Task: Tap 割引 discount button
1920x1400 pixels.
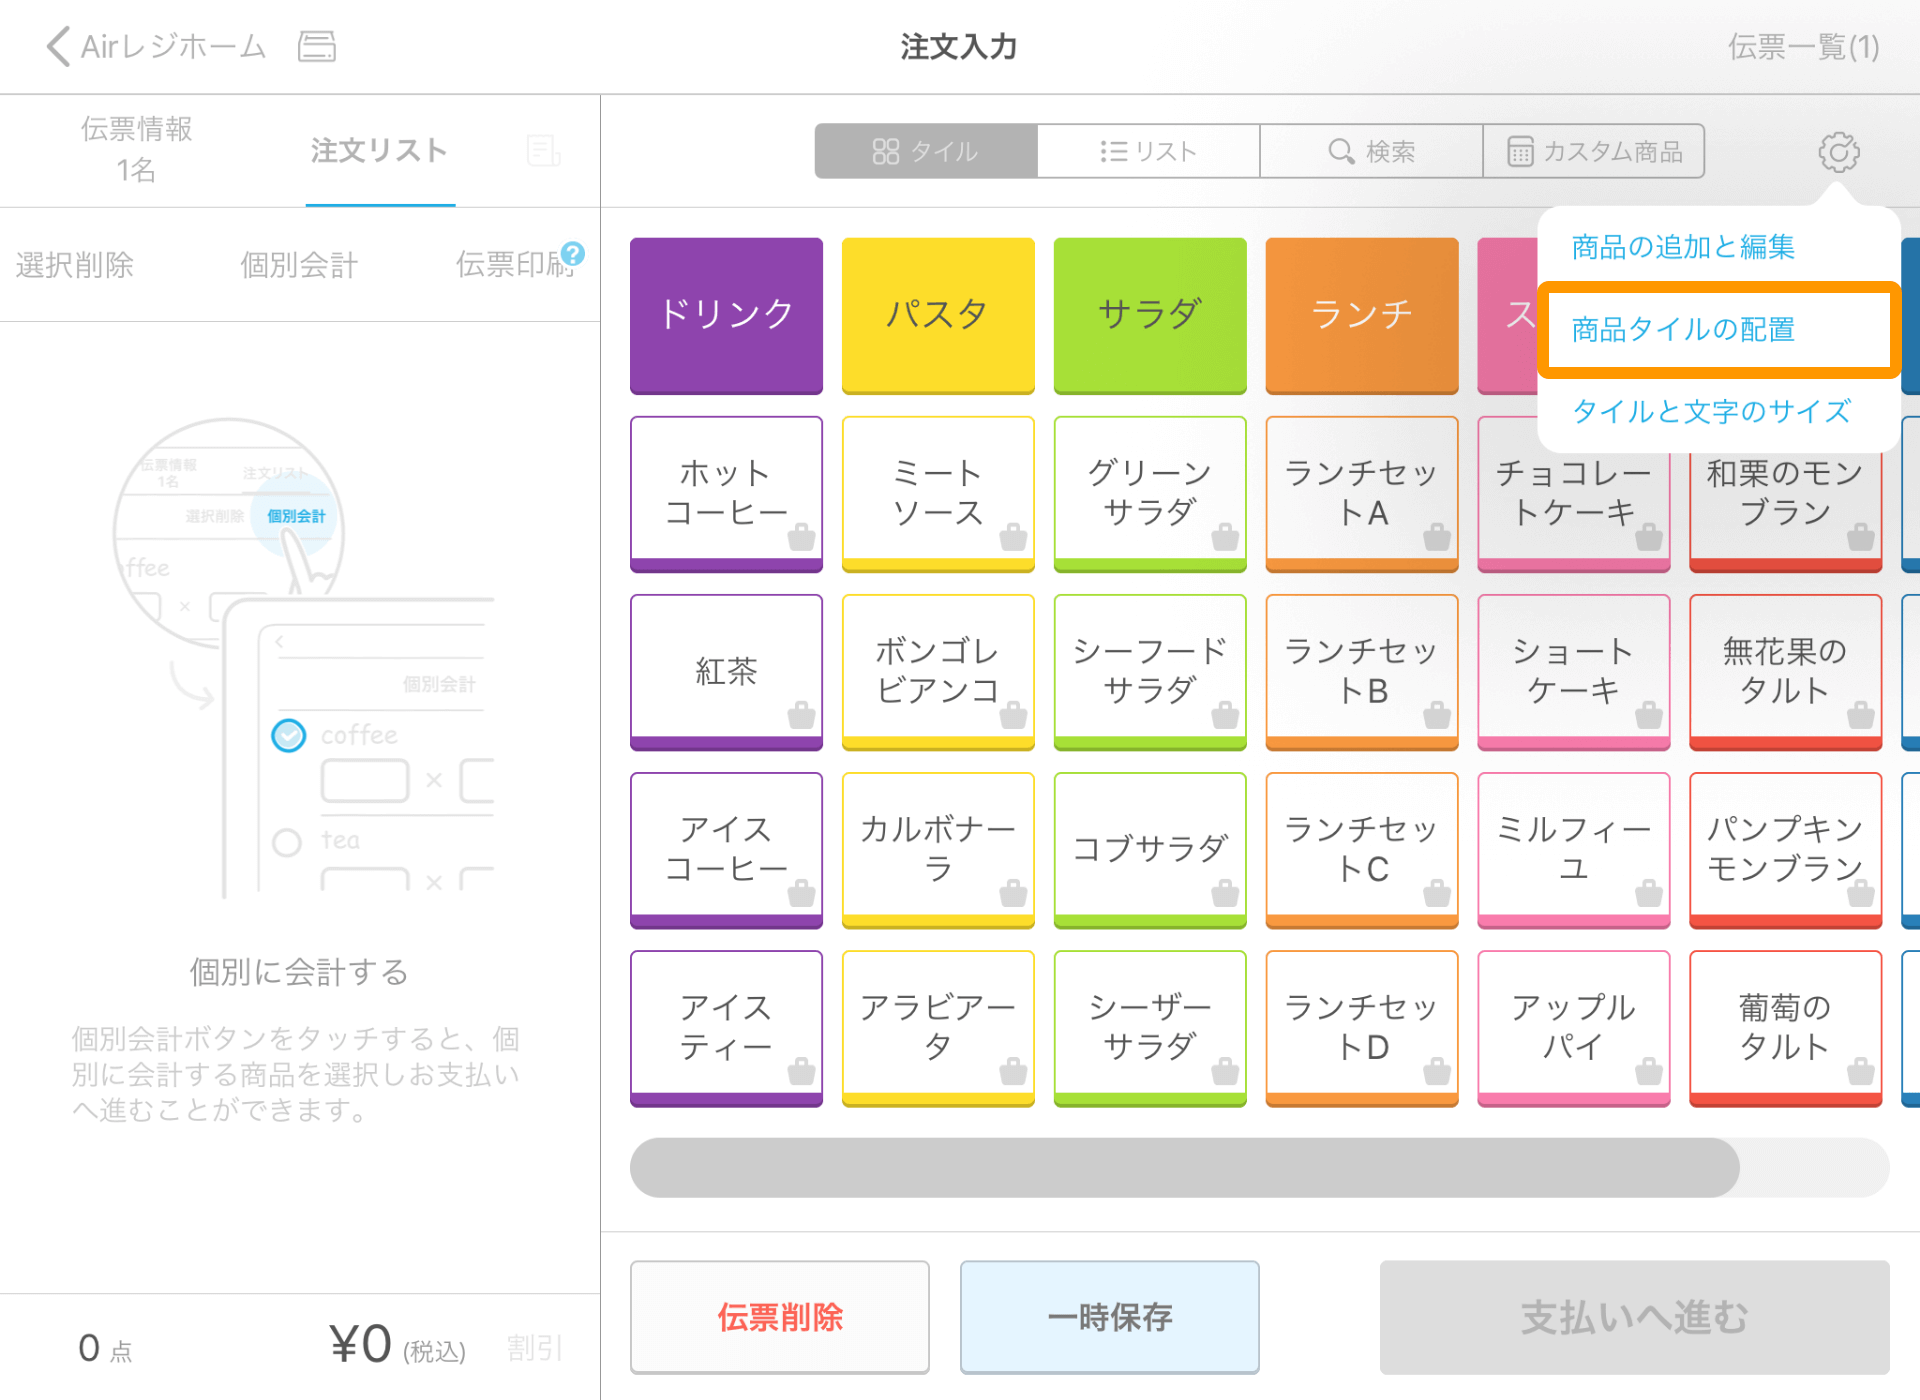Action: point(534,1348)
